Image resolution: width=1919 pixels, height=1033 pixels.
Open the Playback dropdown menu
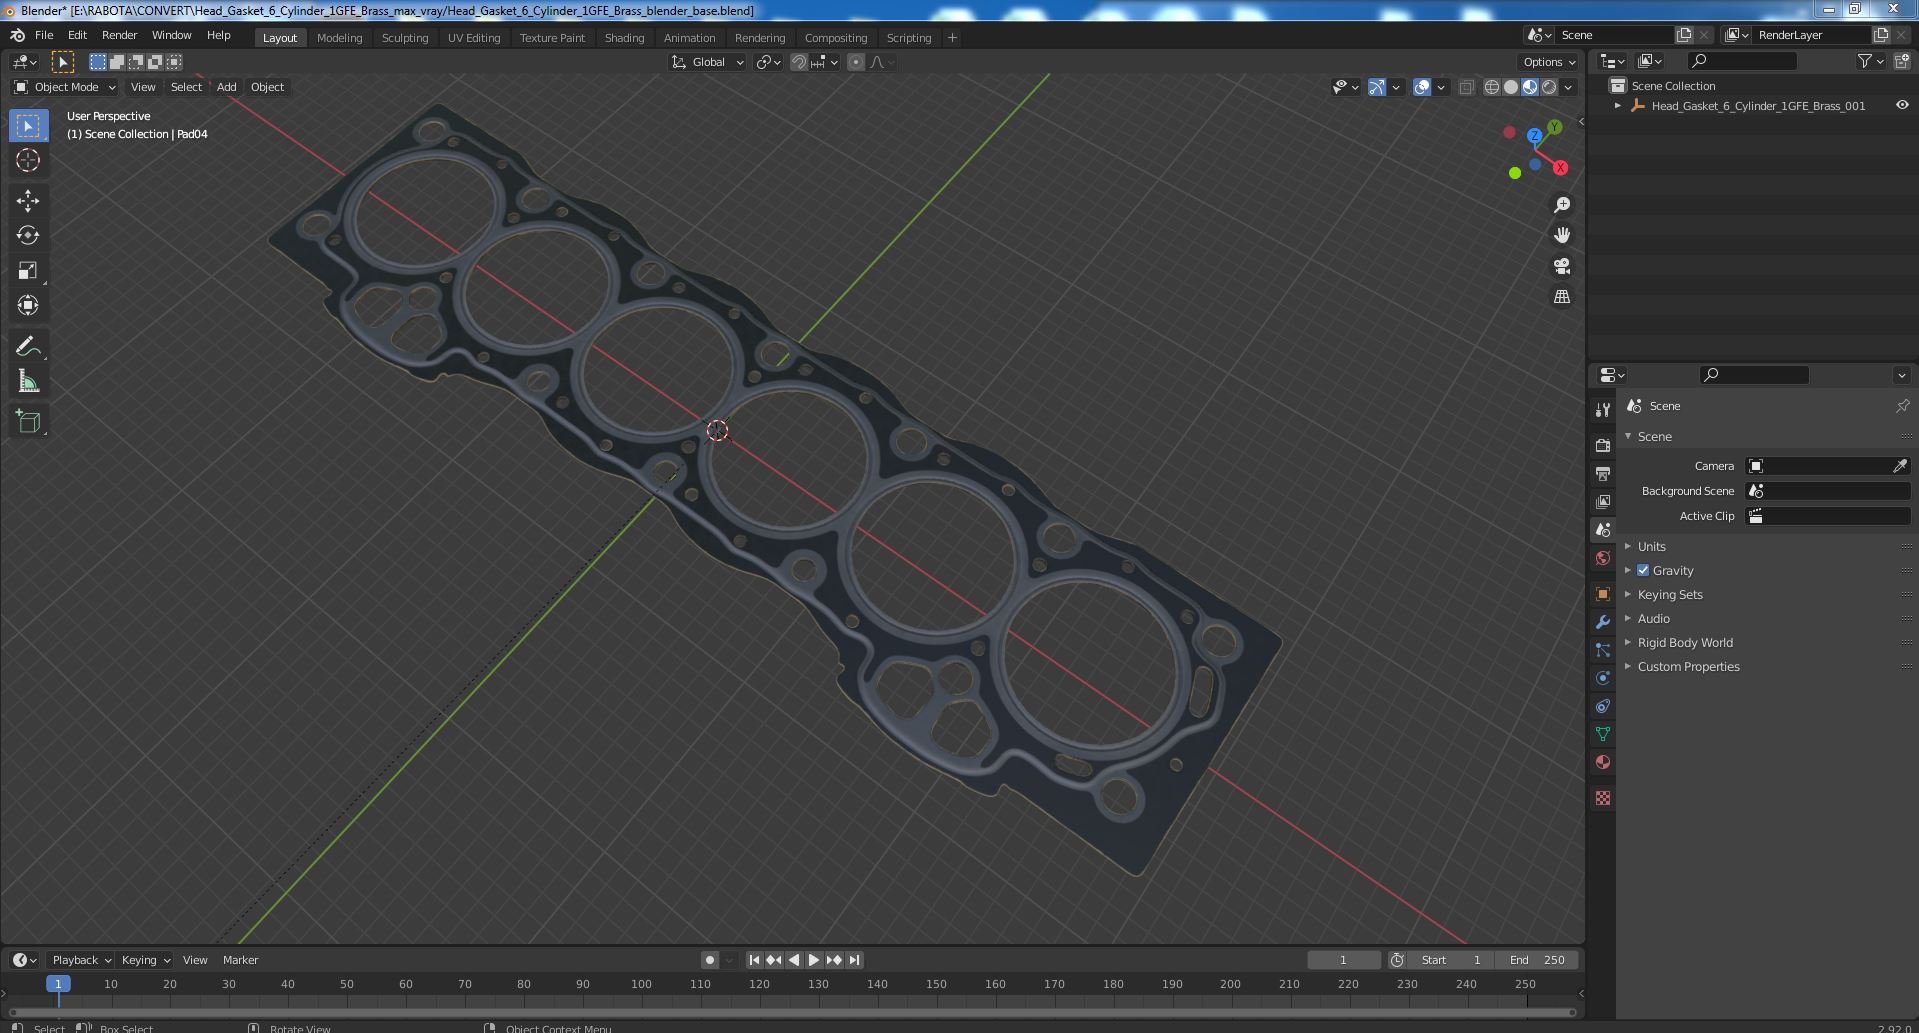click(81, 960)
